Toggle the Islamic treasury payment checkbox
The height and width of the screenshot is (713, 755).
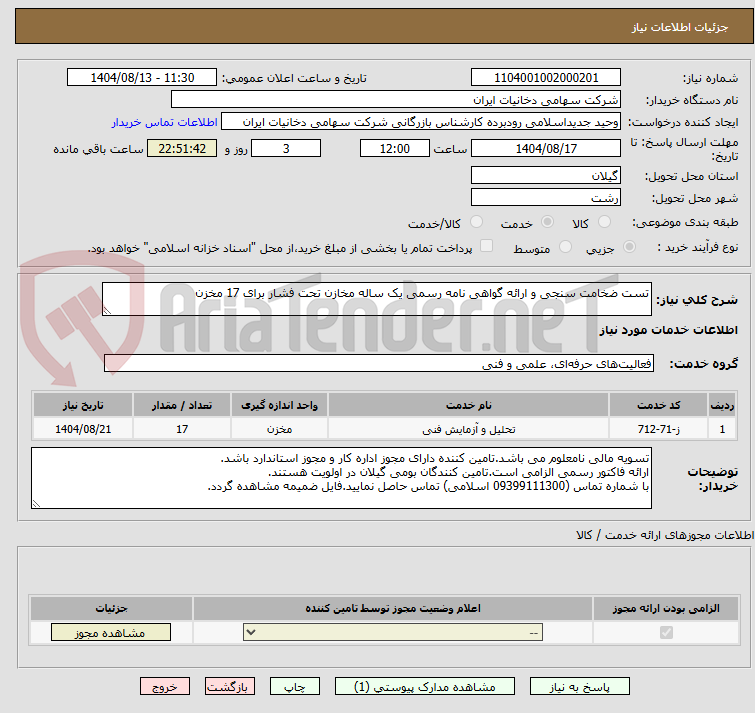click(487, 247)
